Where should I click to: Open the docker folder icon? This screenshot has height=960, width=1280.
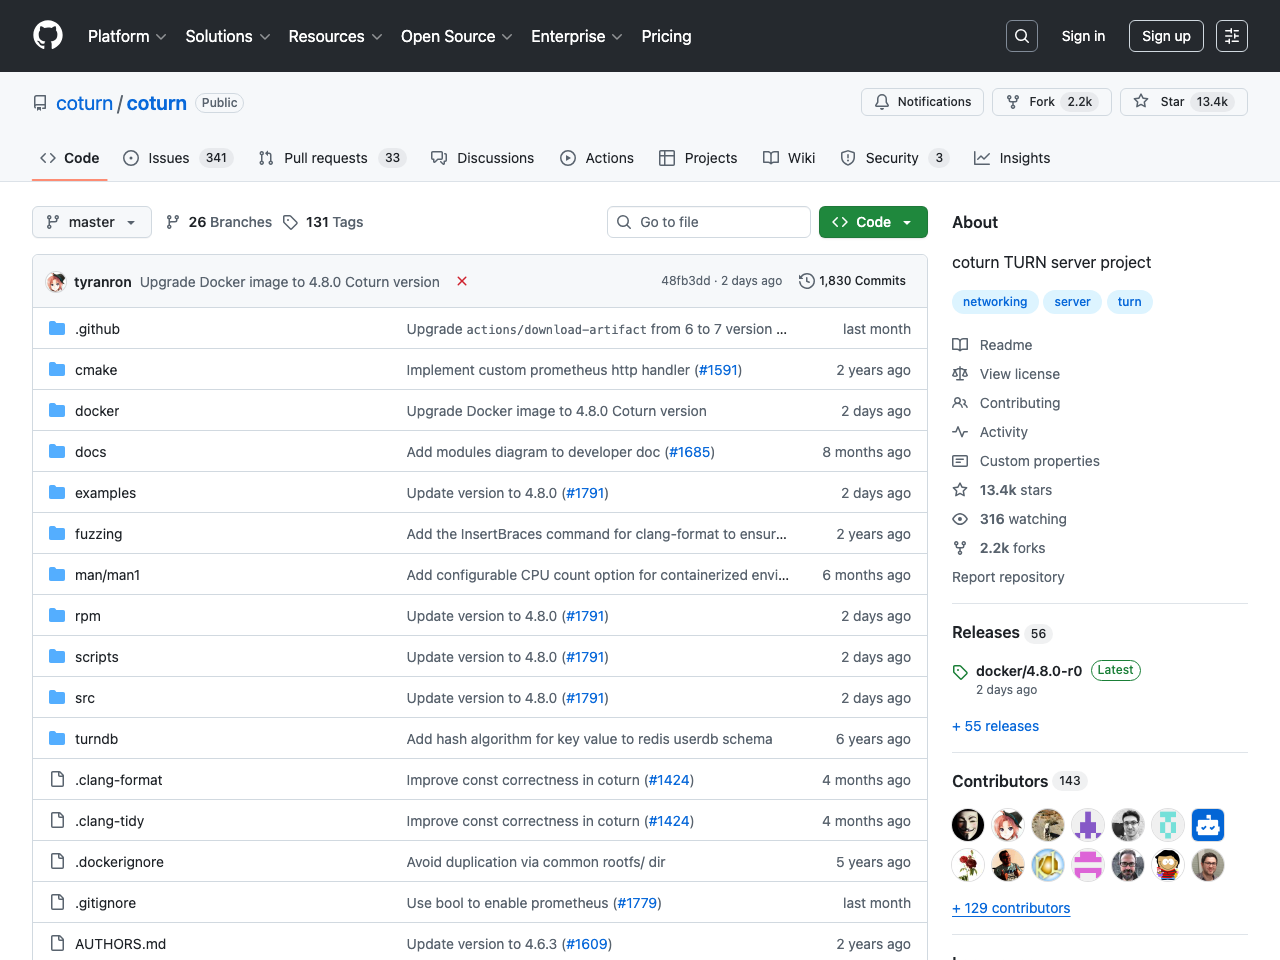tap(56, 410)
